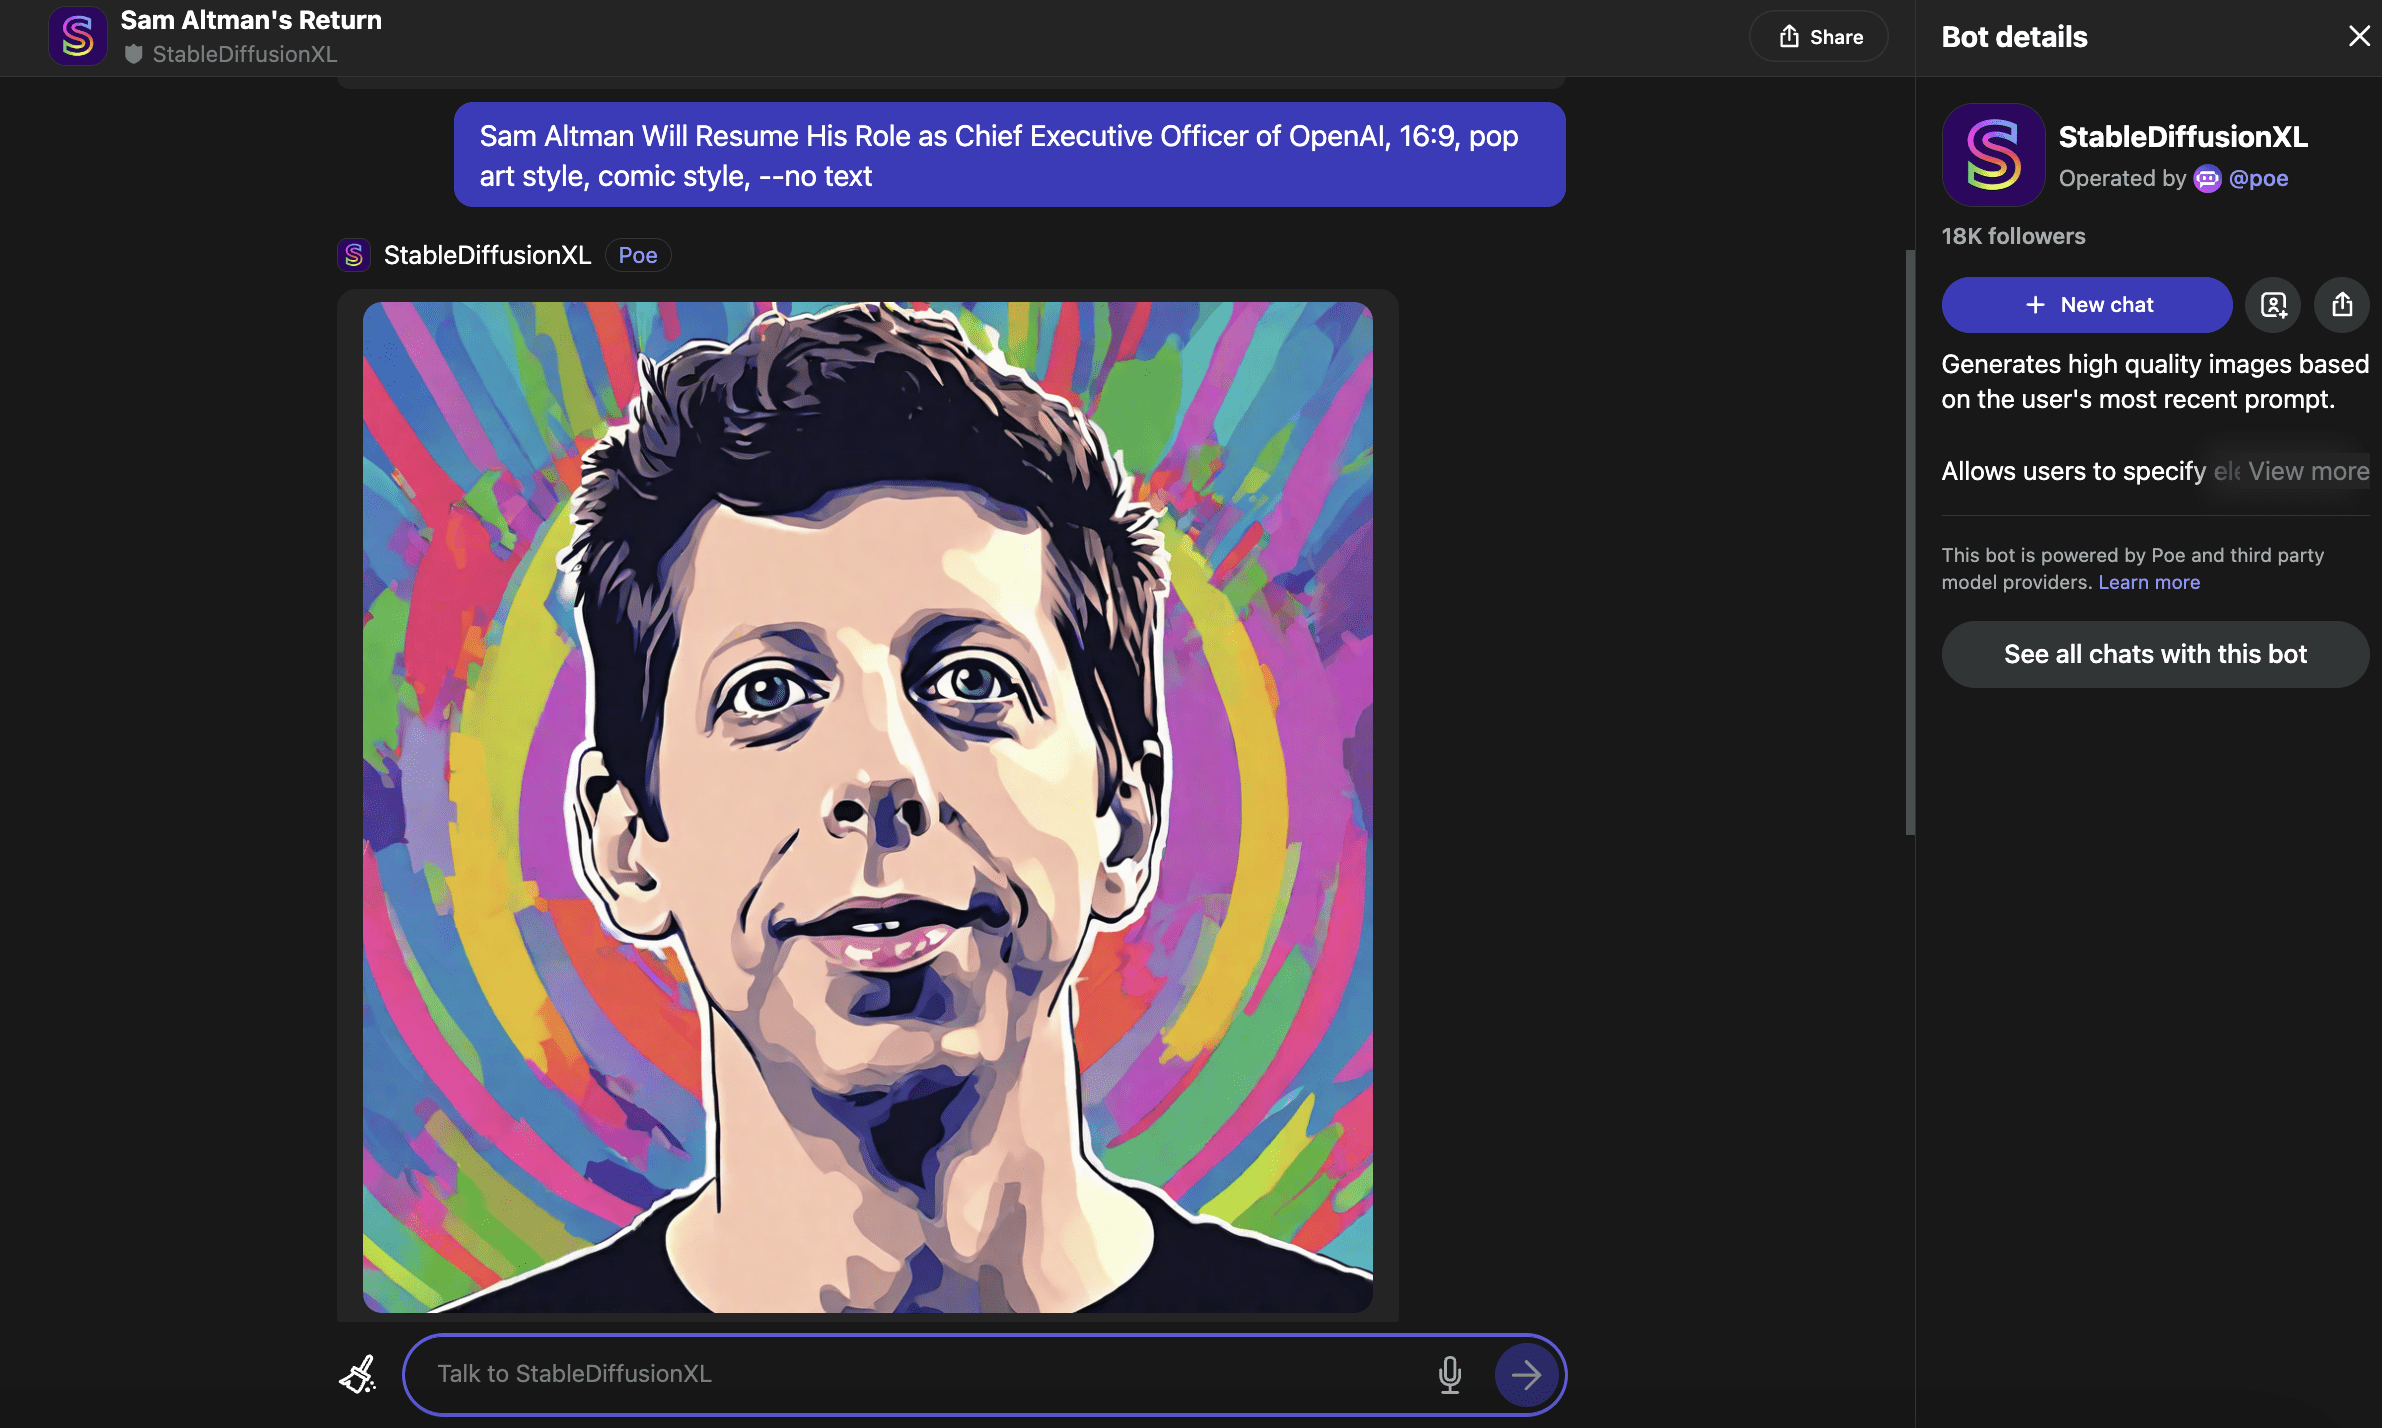Toggle the 18K followers display

point(2012,236)
